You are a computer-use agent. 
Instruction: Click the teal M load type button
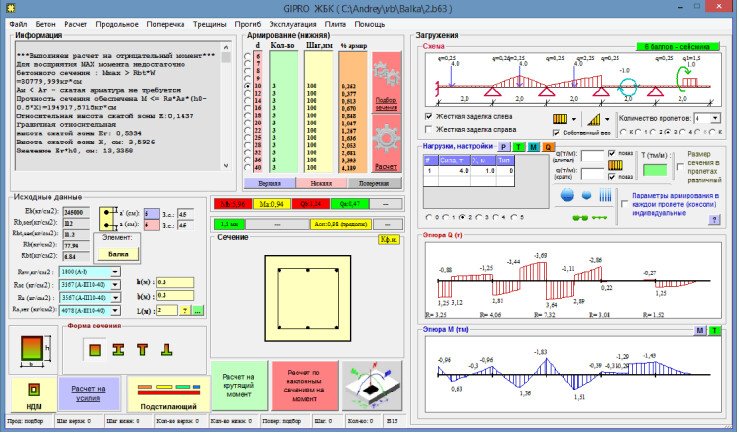coord(533,147)
